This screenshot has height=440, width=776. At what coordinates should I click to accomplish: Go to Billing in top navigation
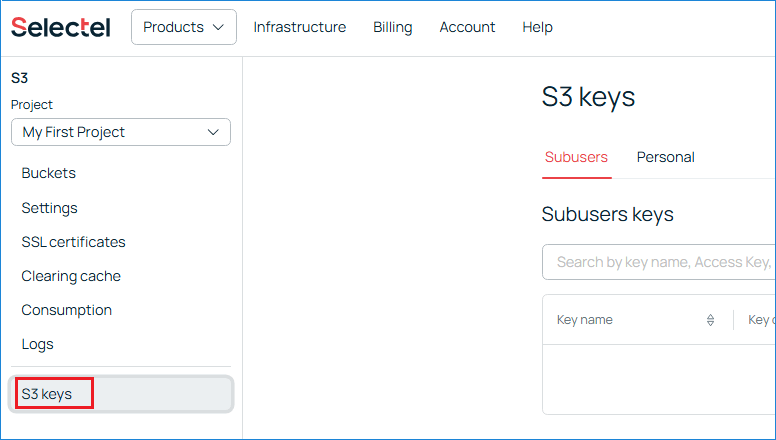tap(392, 27)
